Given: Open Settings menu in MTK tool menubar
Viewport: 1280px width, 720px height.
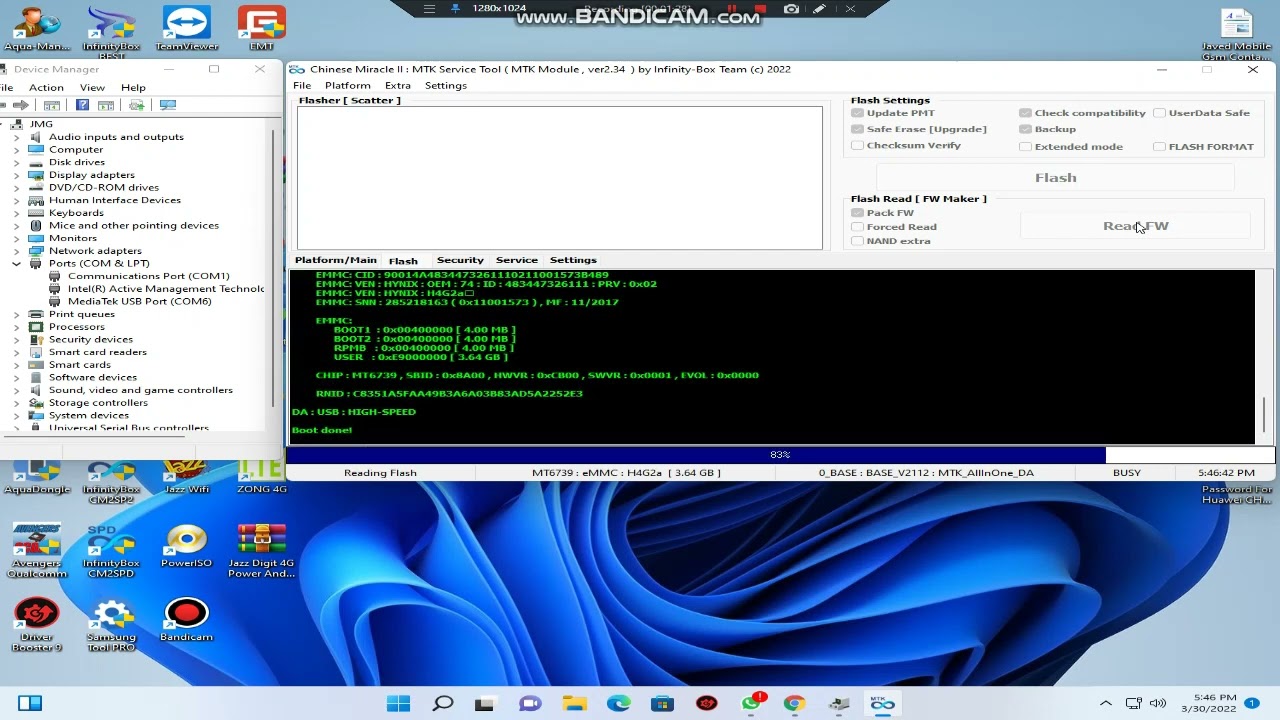Looking at the screenshot, I should click(x=446, y=86).
